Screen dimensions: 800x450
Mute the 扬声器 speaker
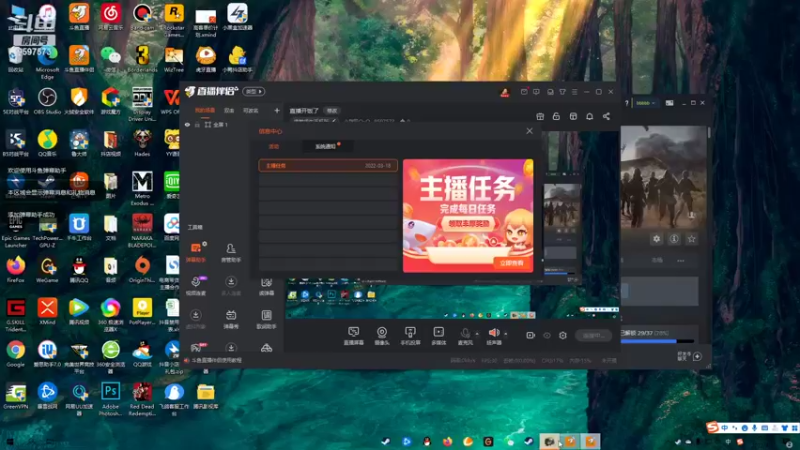[494, 336]
